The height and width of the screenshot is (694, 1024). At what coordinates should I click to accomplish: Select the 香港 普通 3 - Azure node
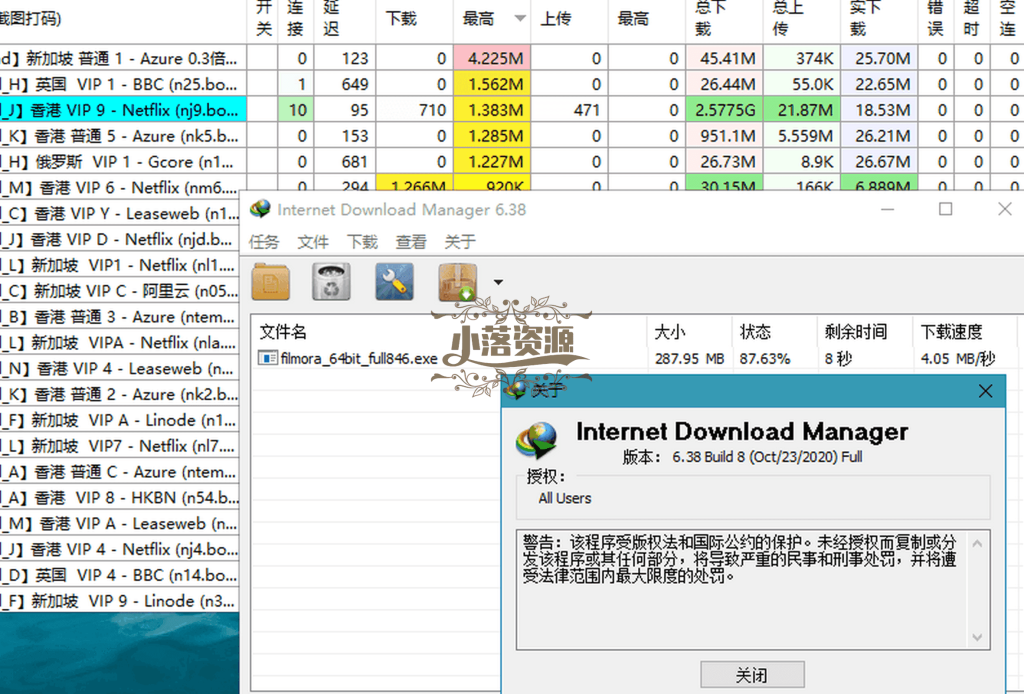pos(120,317)
